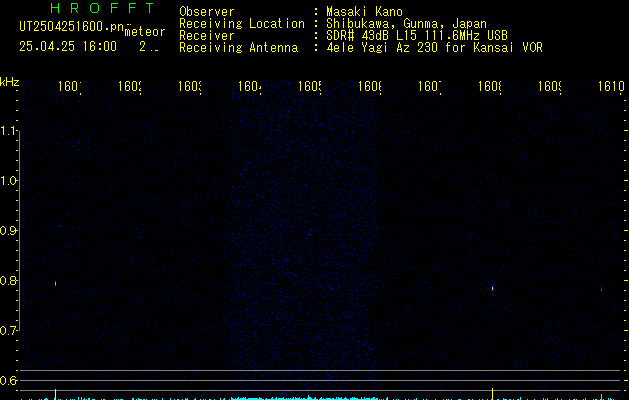
Task: Click the 0.8 frequency axis label
Action: tap(9, 280)
